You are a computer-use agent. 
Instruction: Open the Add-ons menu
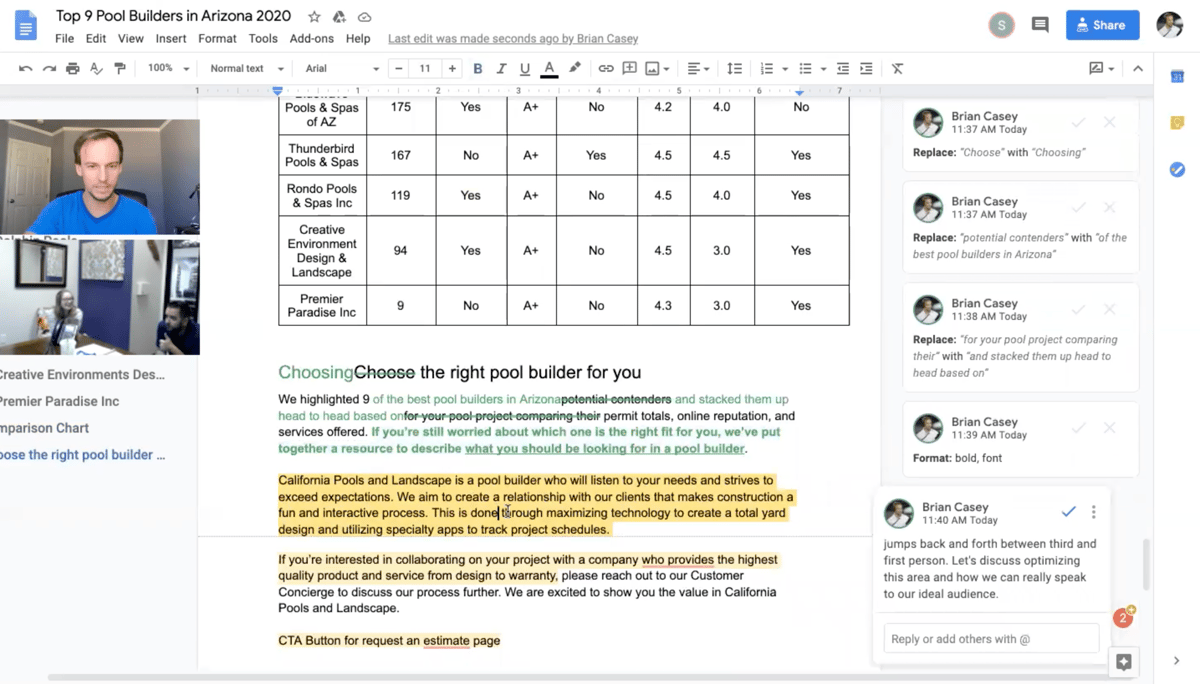point(311,39)
